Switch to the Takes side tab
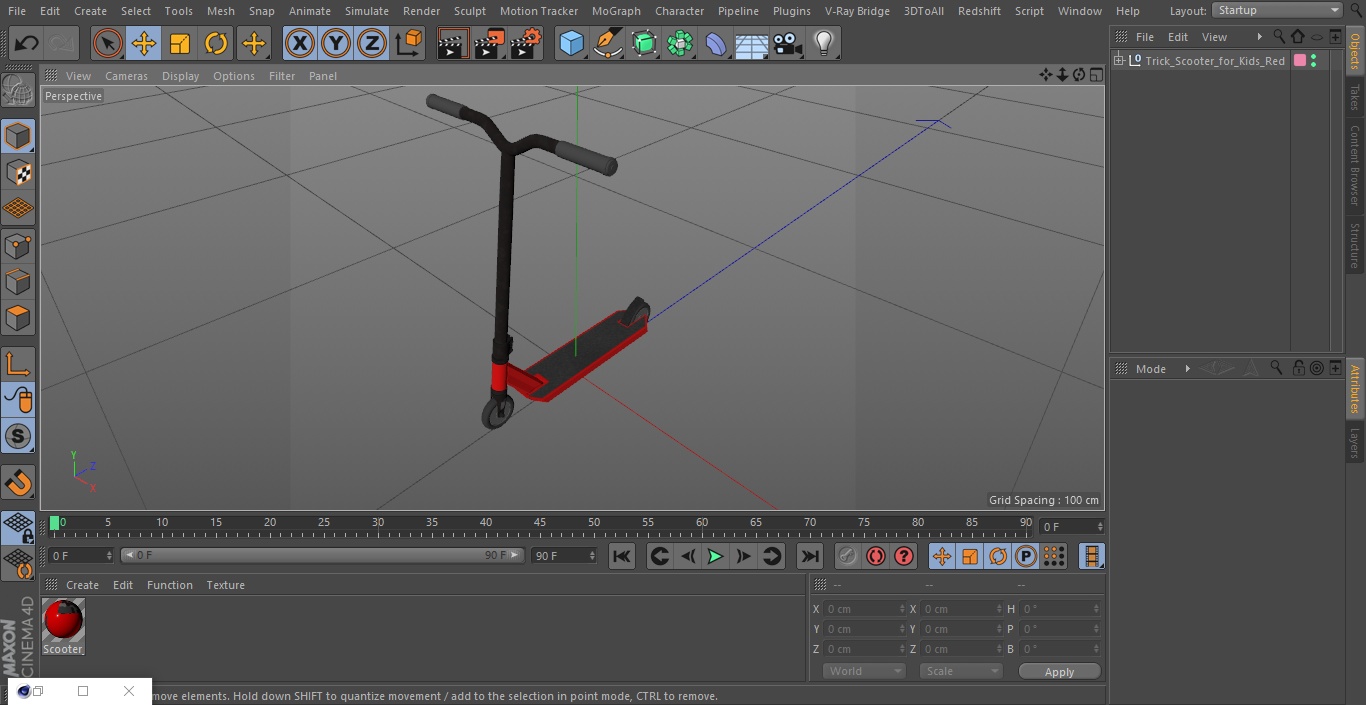 pos(1355,97)
